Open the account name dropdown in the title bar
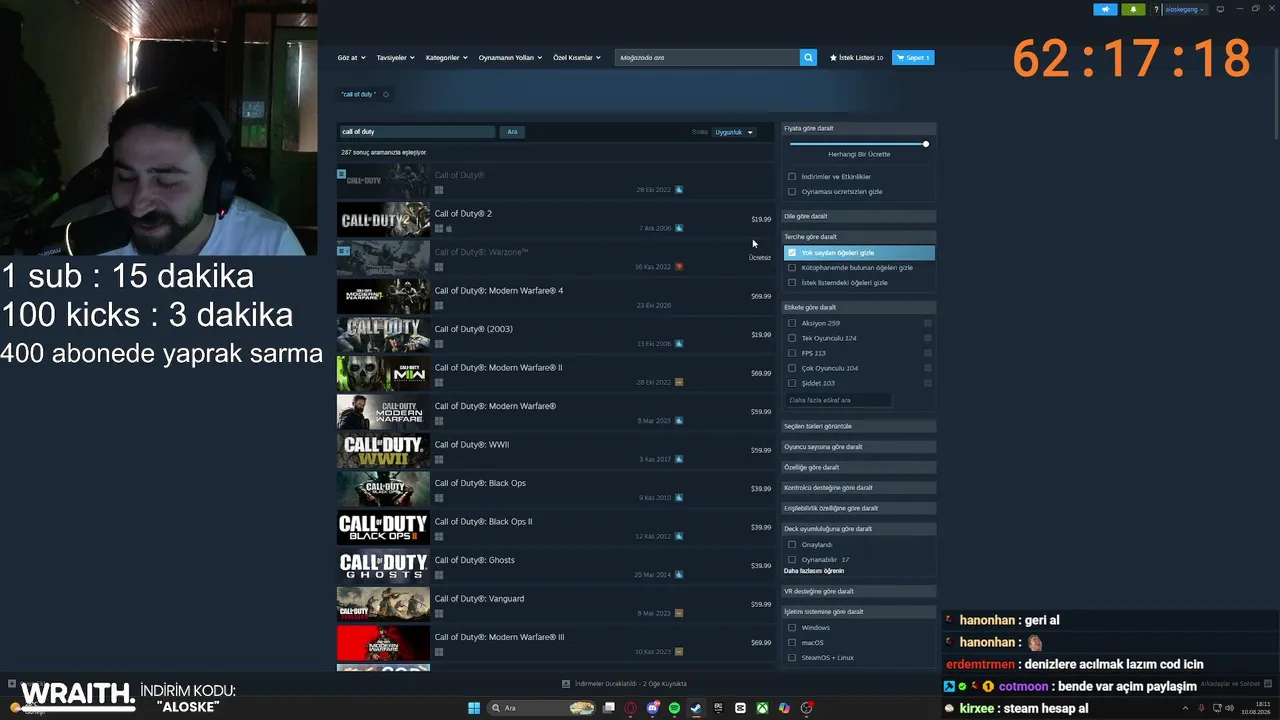 point(1185,9)
